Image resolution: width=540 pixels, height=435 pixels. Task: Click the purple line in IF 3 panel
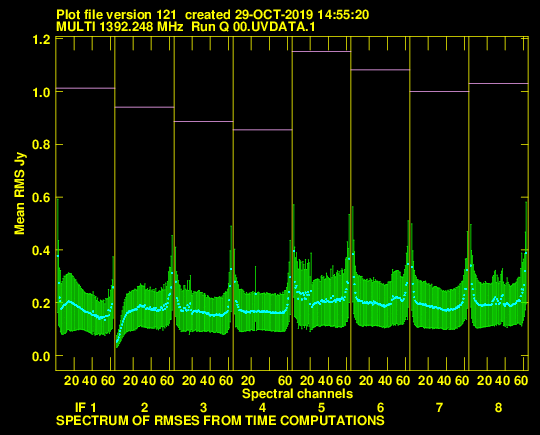(204, 121)
